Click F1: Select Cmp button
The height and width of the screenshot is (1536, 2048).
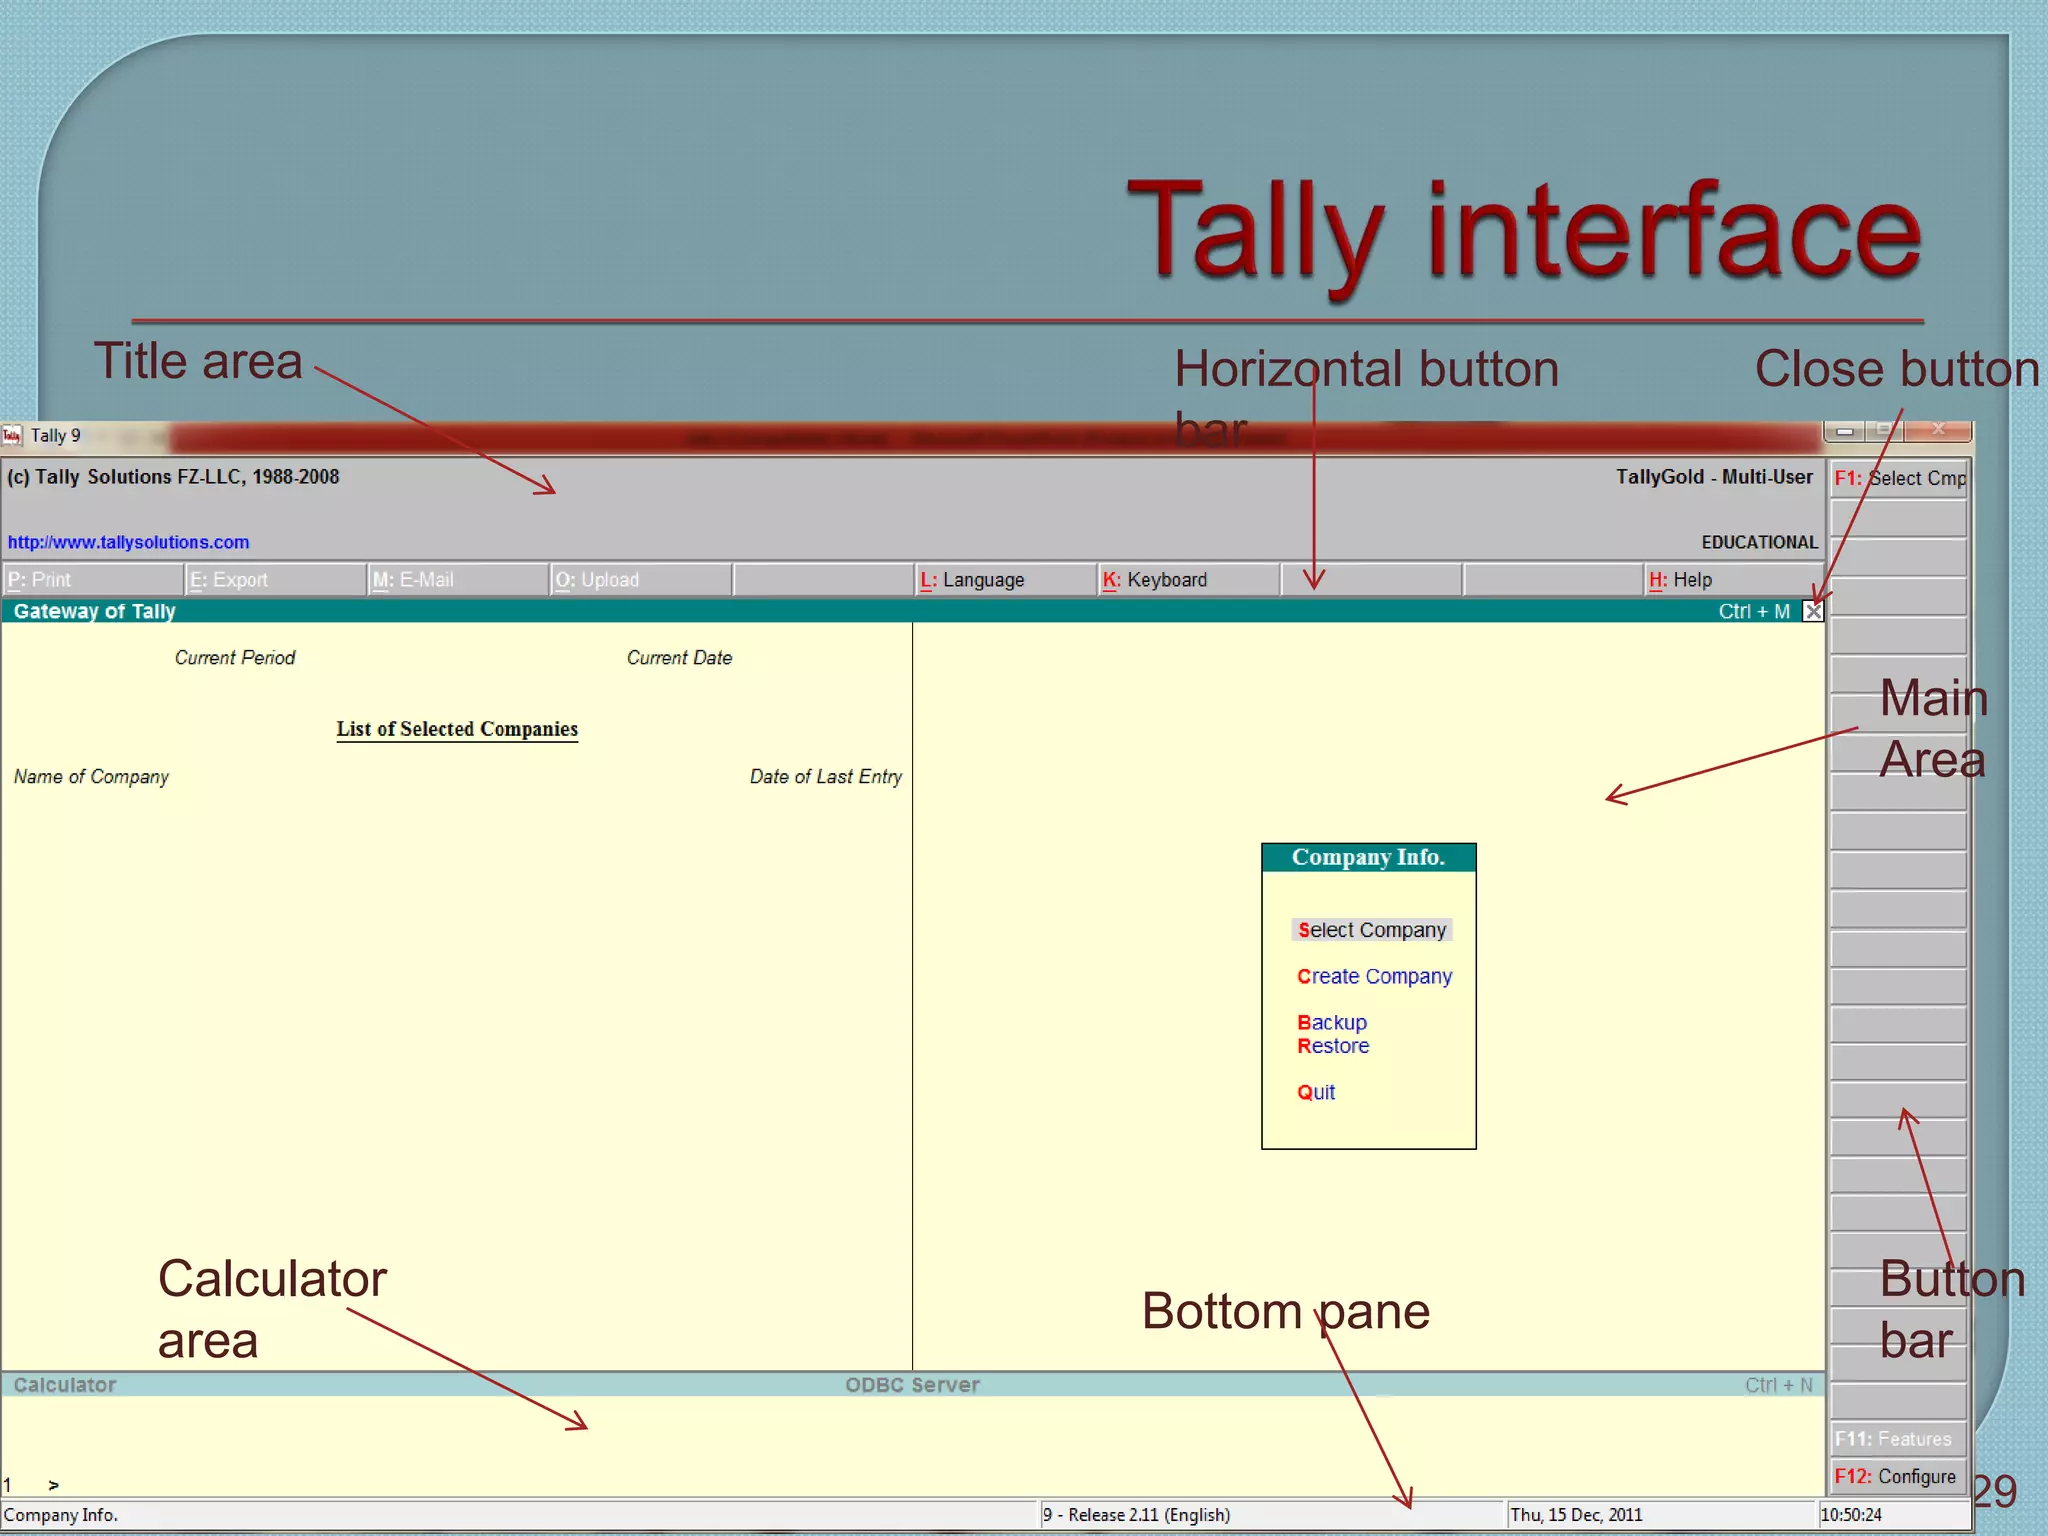tap(1899, 479)
